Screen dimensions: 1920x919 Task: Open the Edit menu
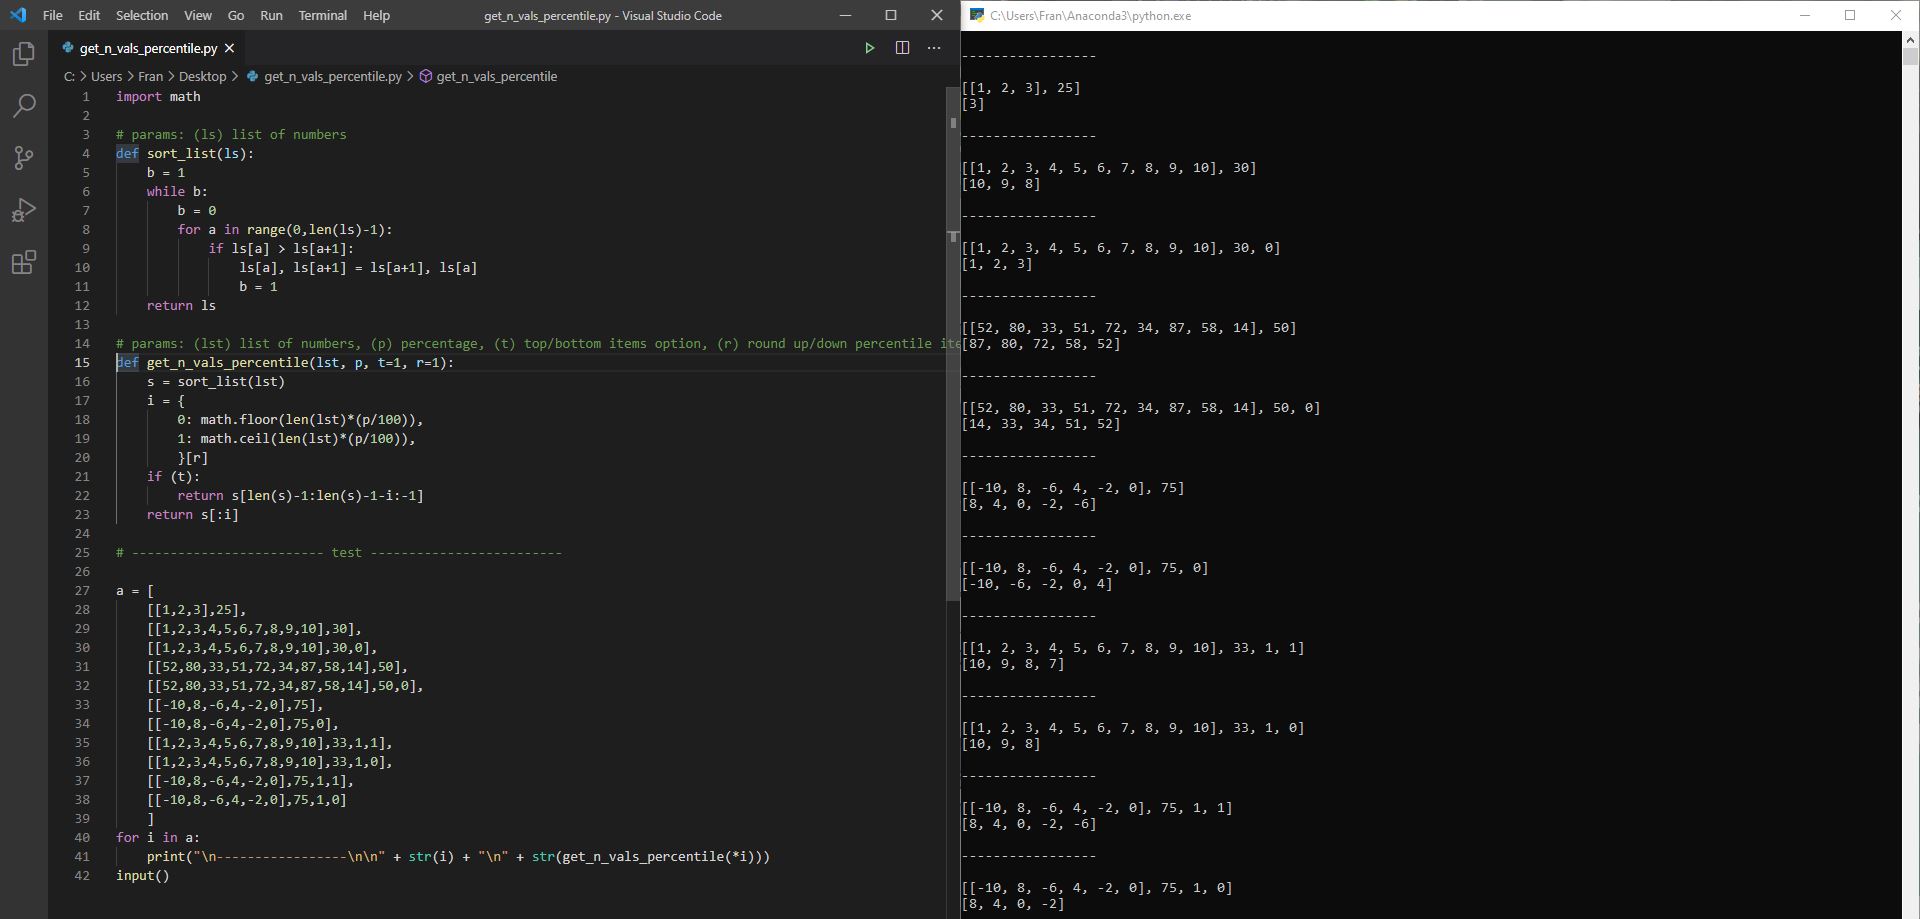click(x=89, y=15)
